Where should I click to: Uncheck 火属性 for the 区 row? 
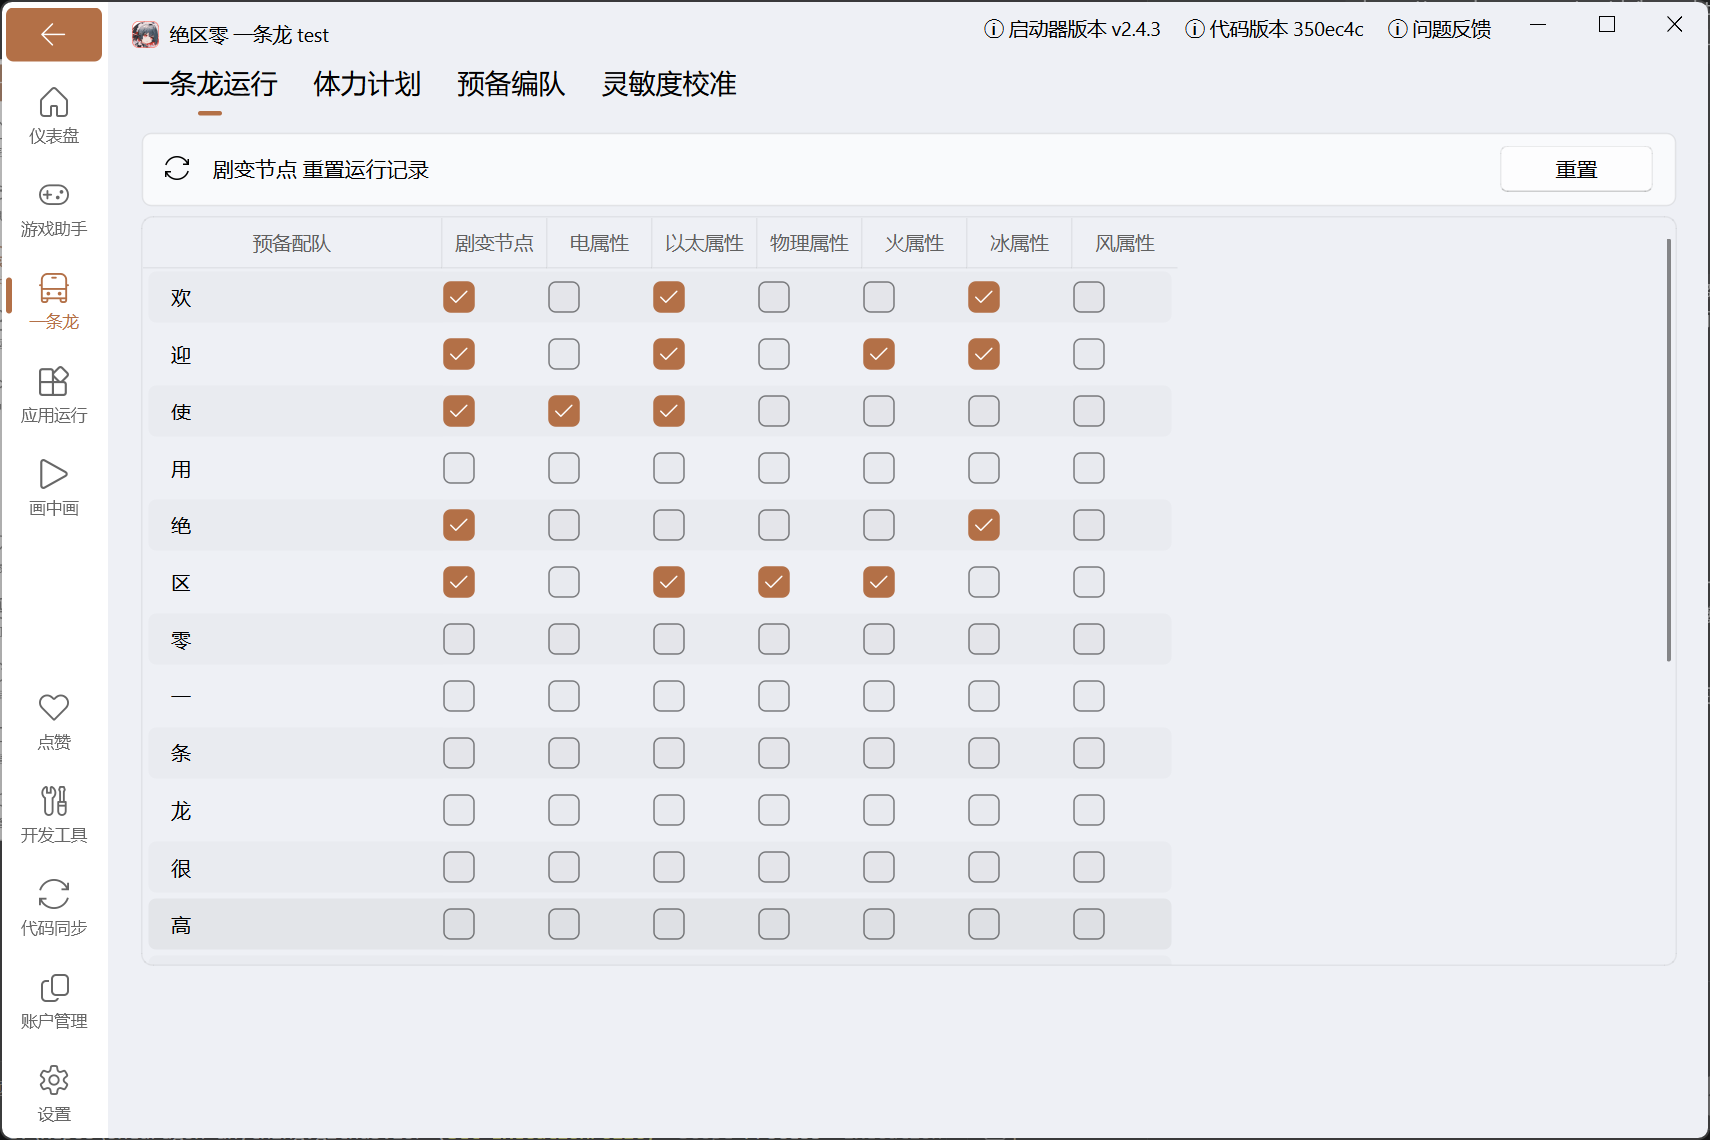click(x=879, y=582)
